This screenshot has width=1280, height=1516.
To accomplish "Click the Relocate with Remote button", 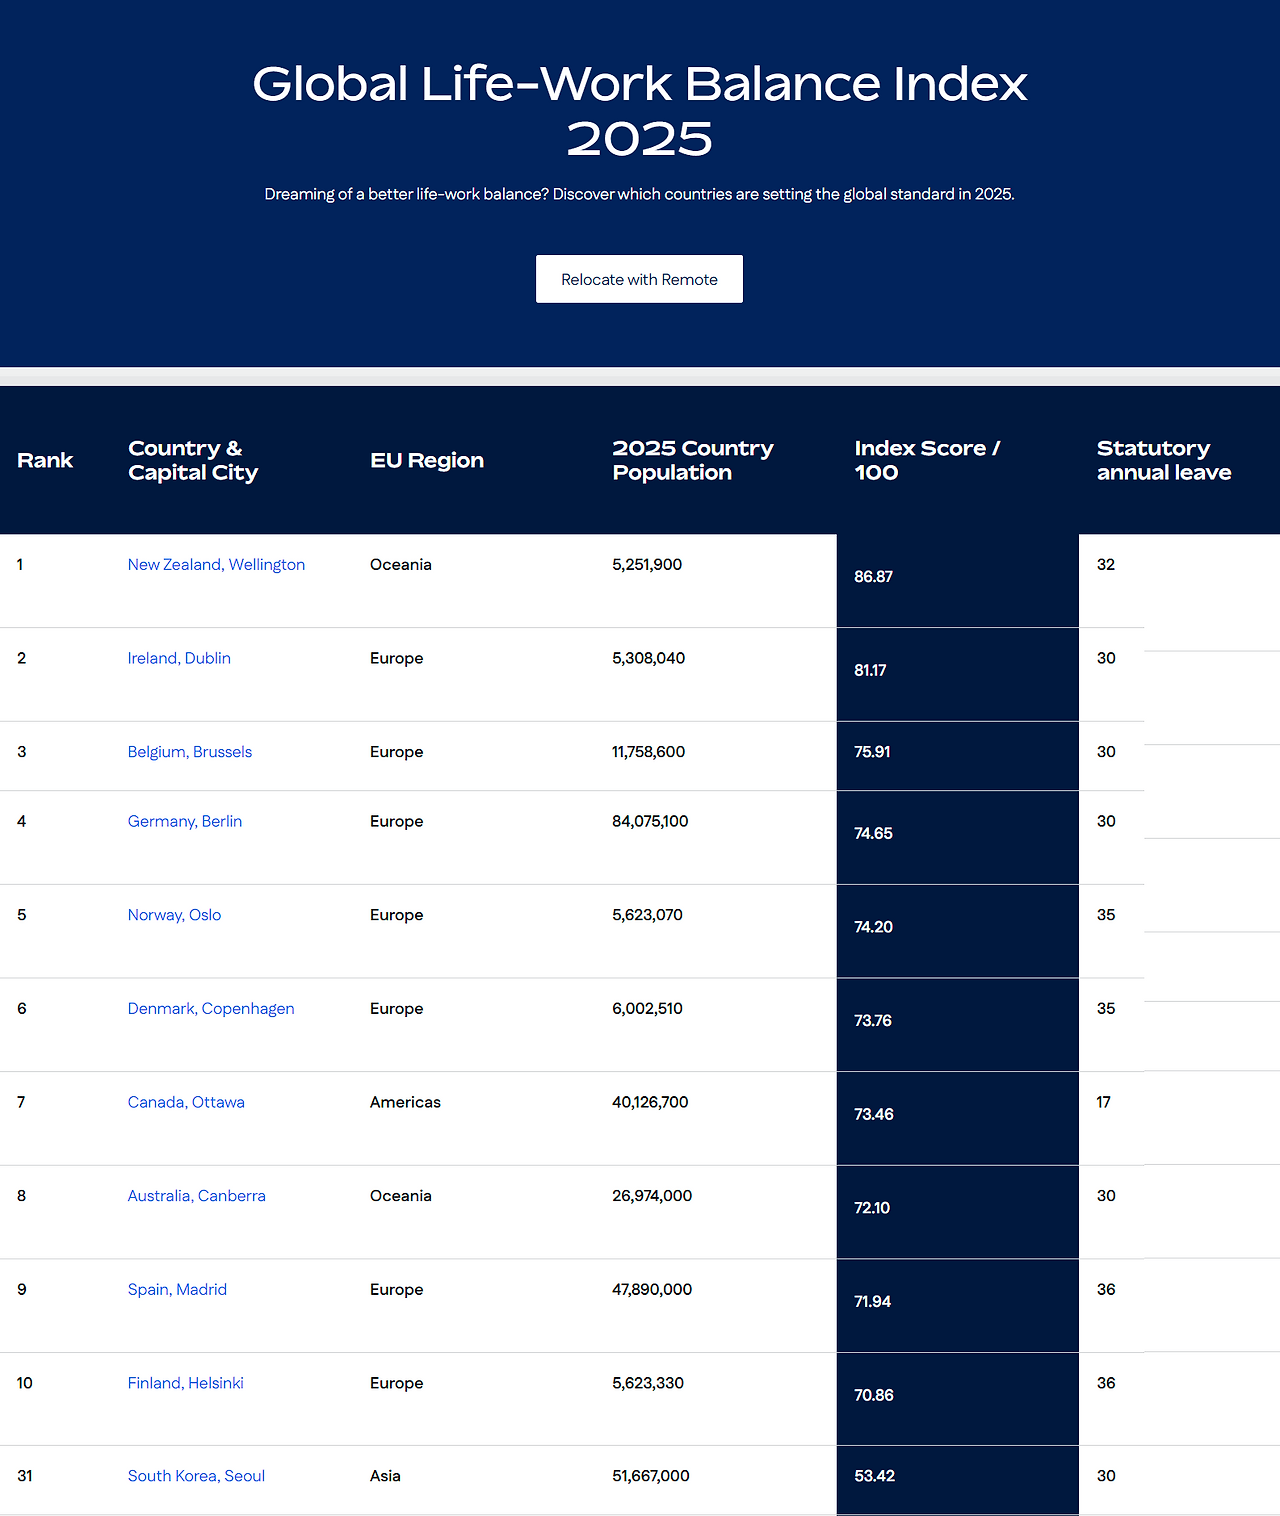I will pos(639,279).
